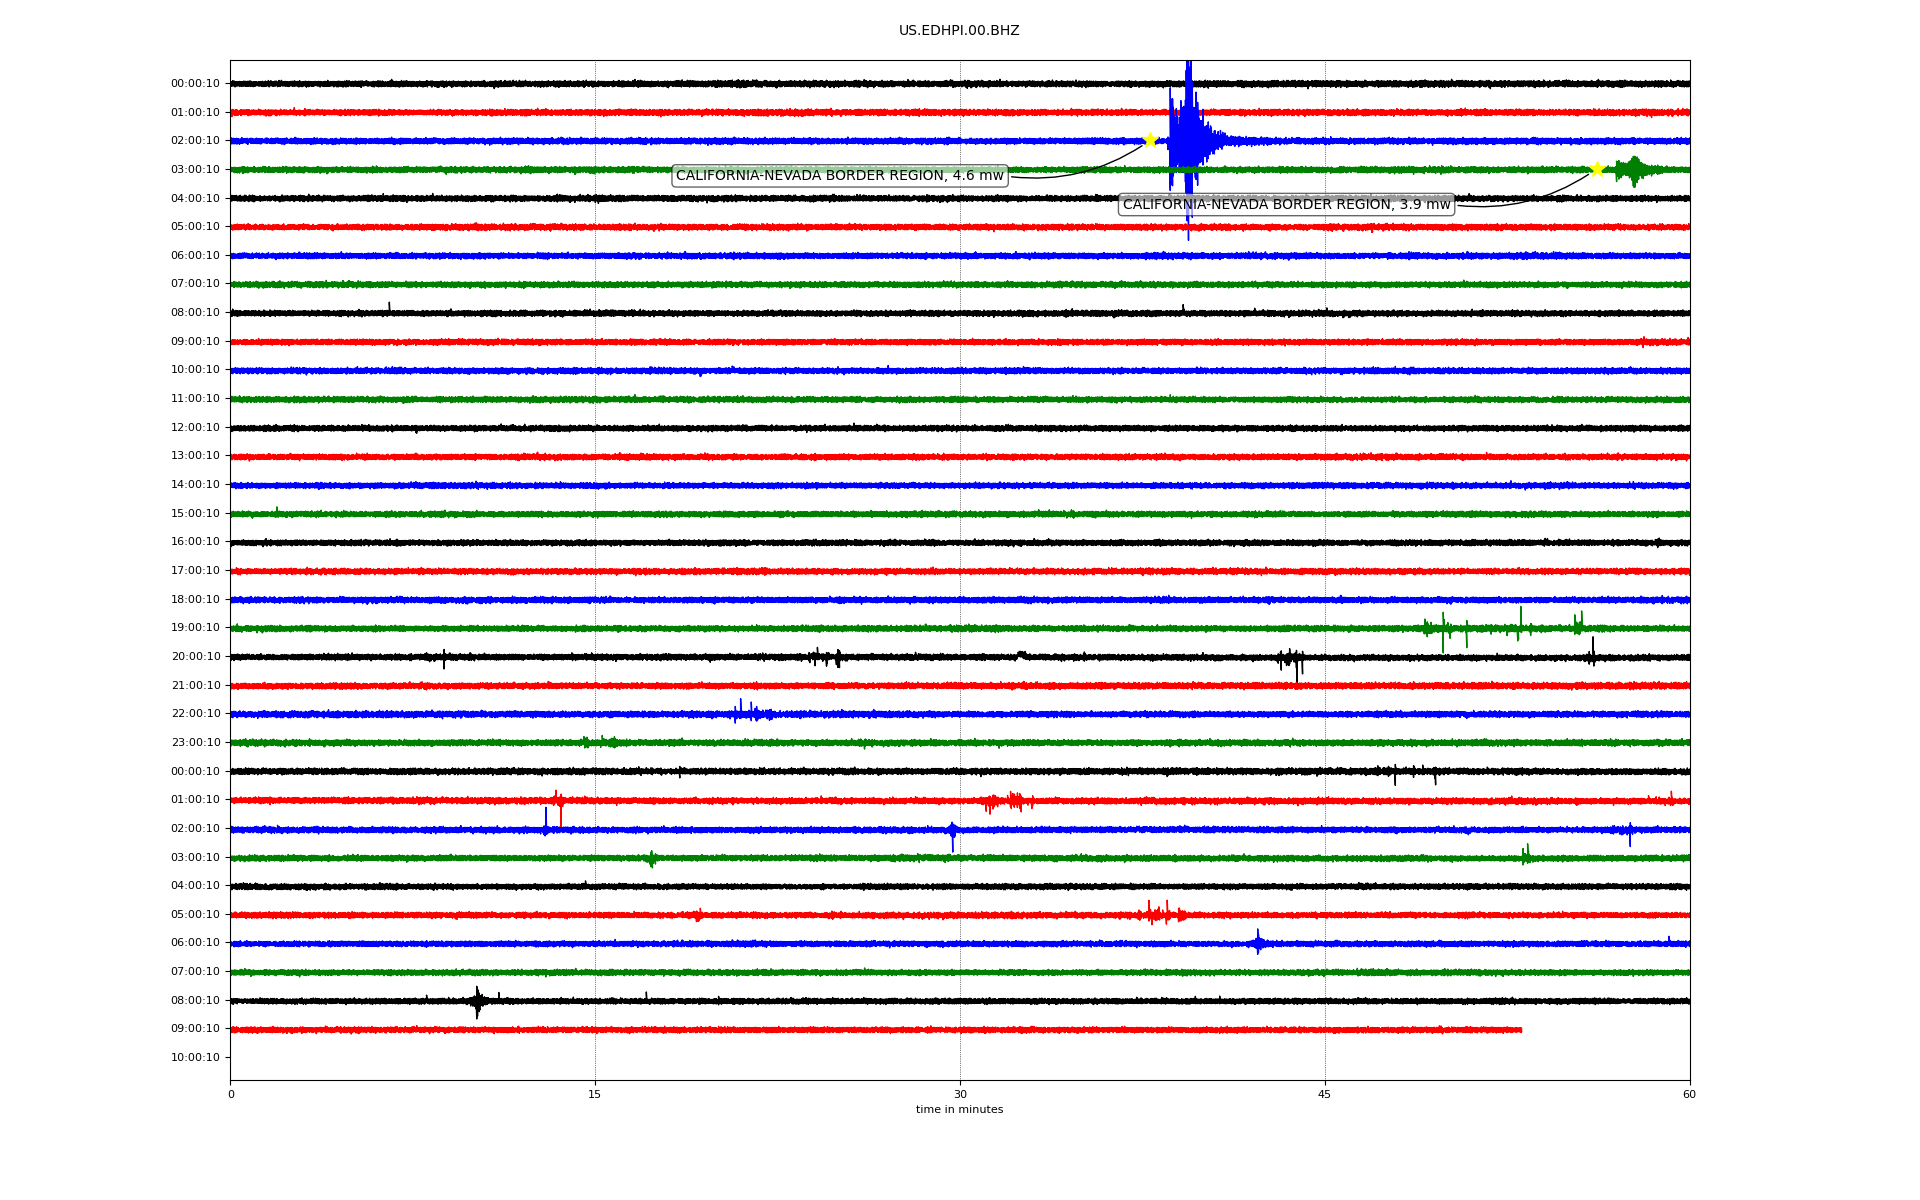Screen dimensions: 1920x1200
Task: Click the 13:00:10 time label
Action: [195, 456]
